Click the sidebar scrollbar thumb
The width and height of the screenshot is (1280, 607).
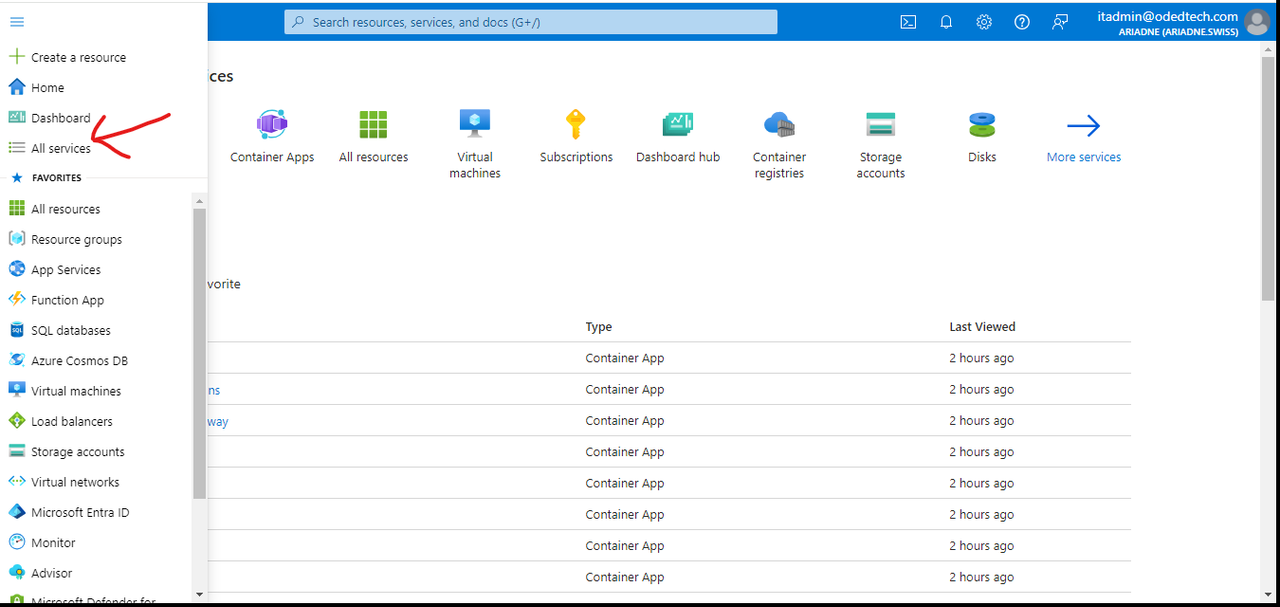(199, 354)
